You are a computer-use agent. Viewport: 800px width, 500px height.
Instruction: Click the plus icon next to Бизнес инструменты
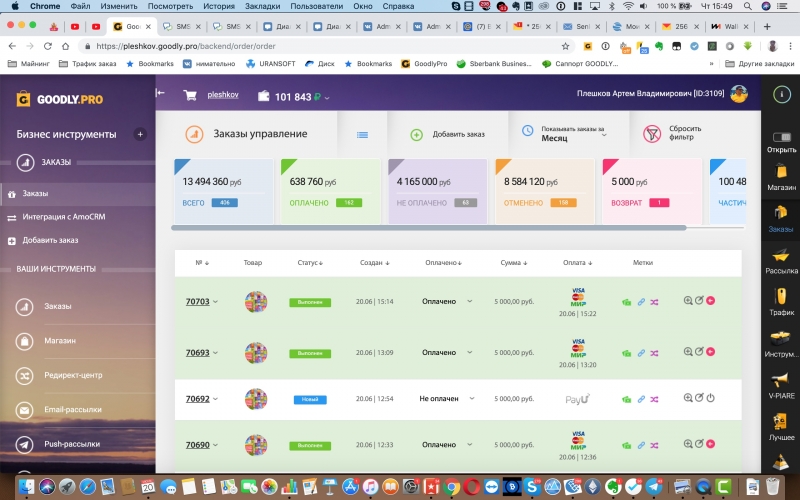140,134
